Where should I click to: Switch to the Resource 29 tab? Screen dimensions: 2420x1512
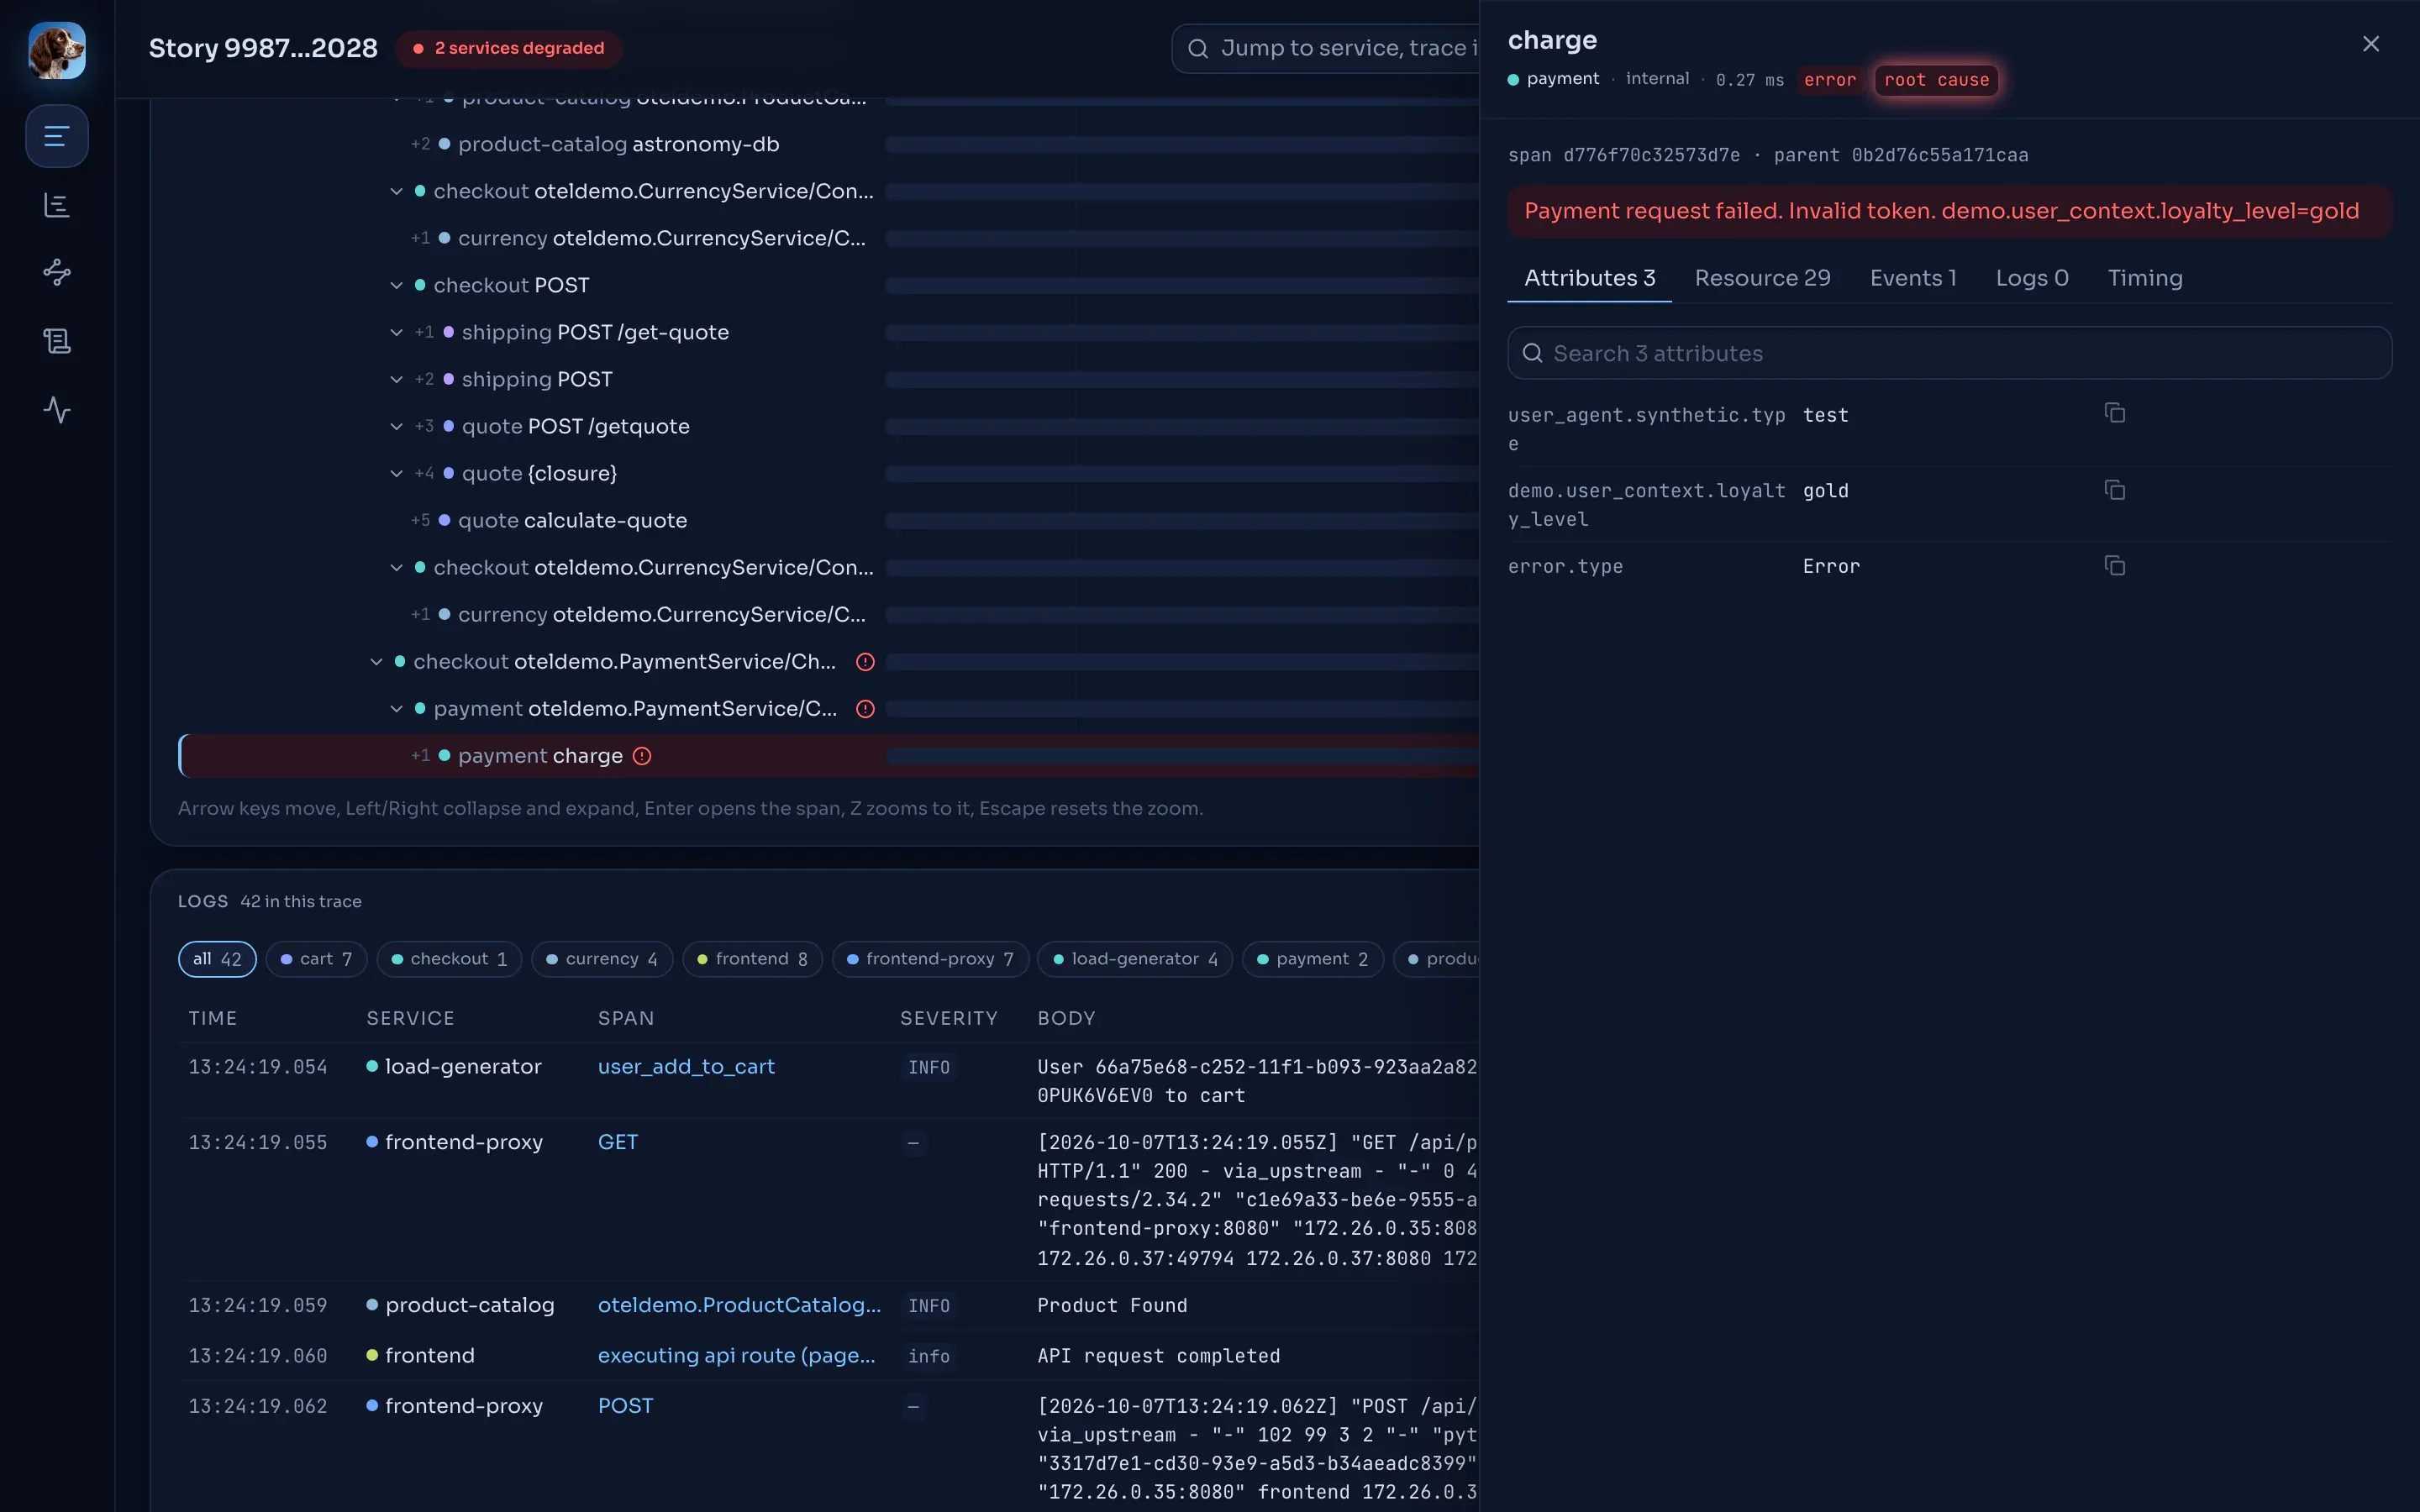tap(1762, 278)
